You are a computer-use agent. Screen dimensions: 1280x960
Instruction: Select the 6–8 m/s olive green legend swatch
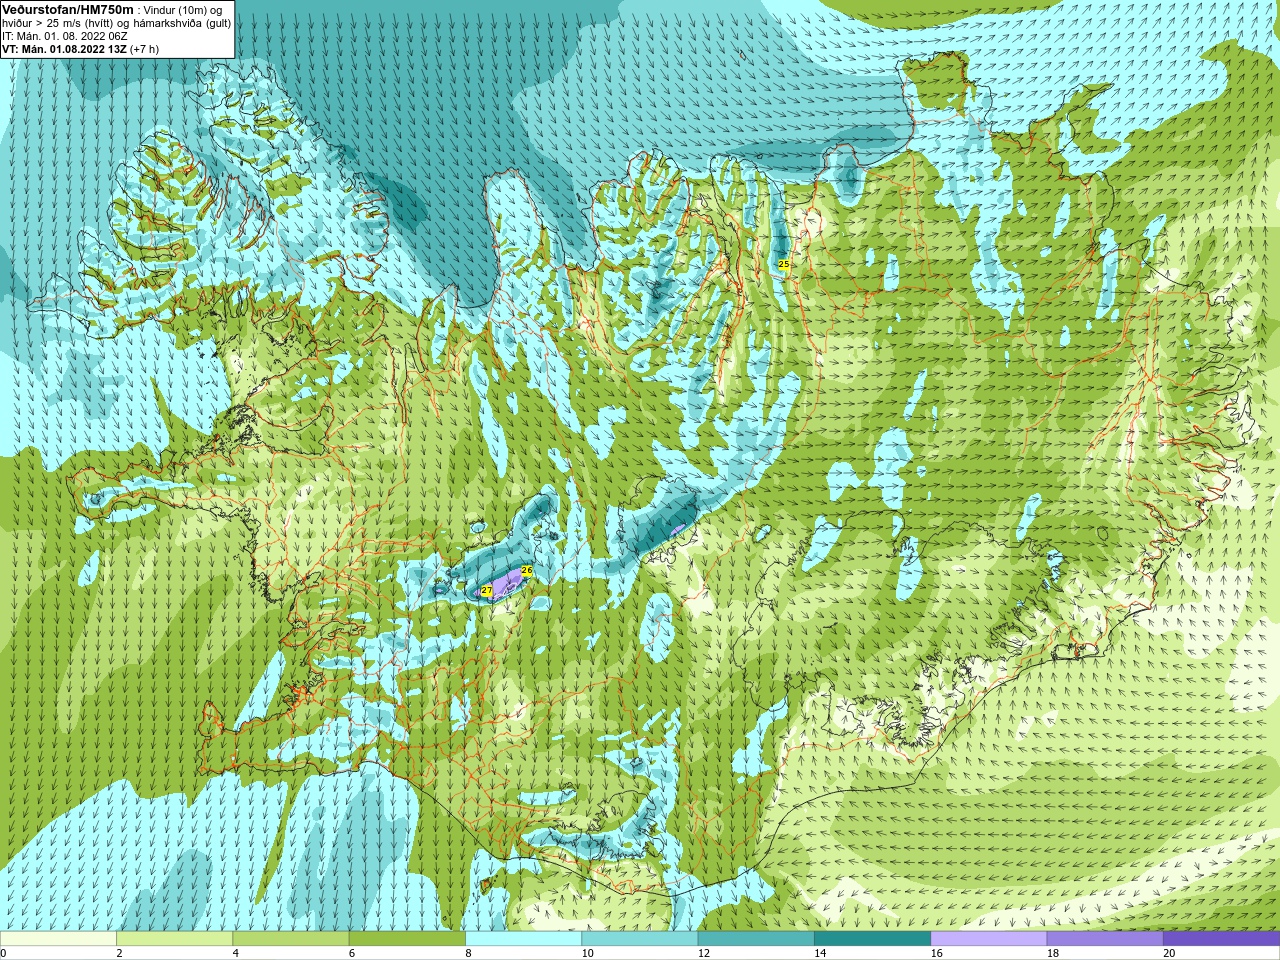[x=407, y=939]
